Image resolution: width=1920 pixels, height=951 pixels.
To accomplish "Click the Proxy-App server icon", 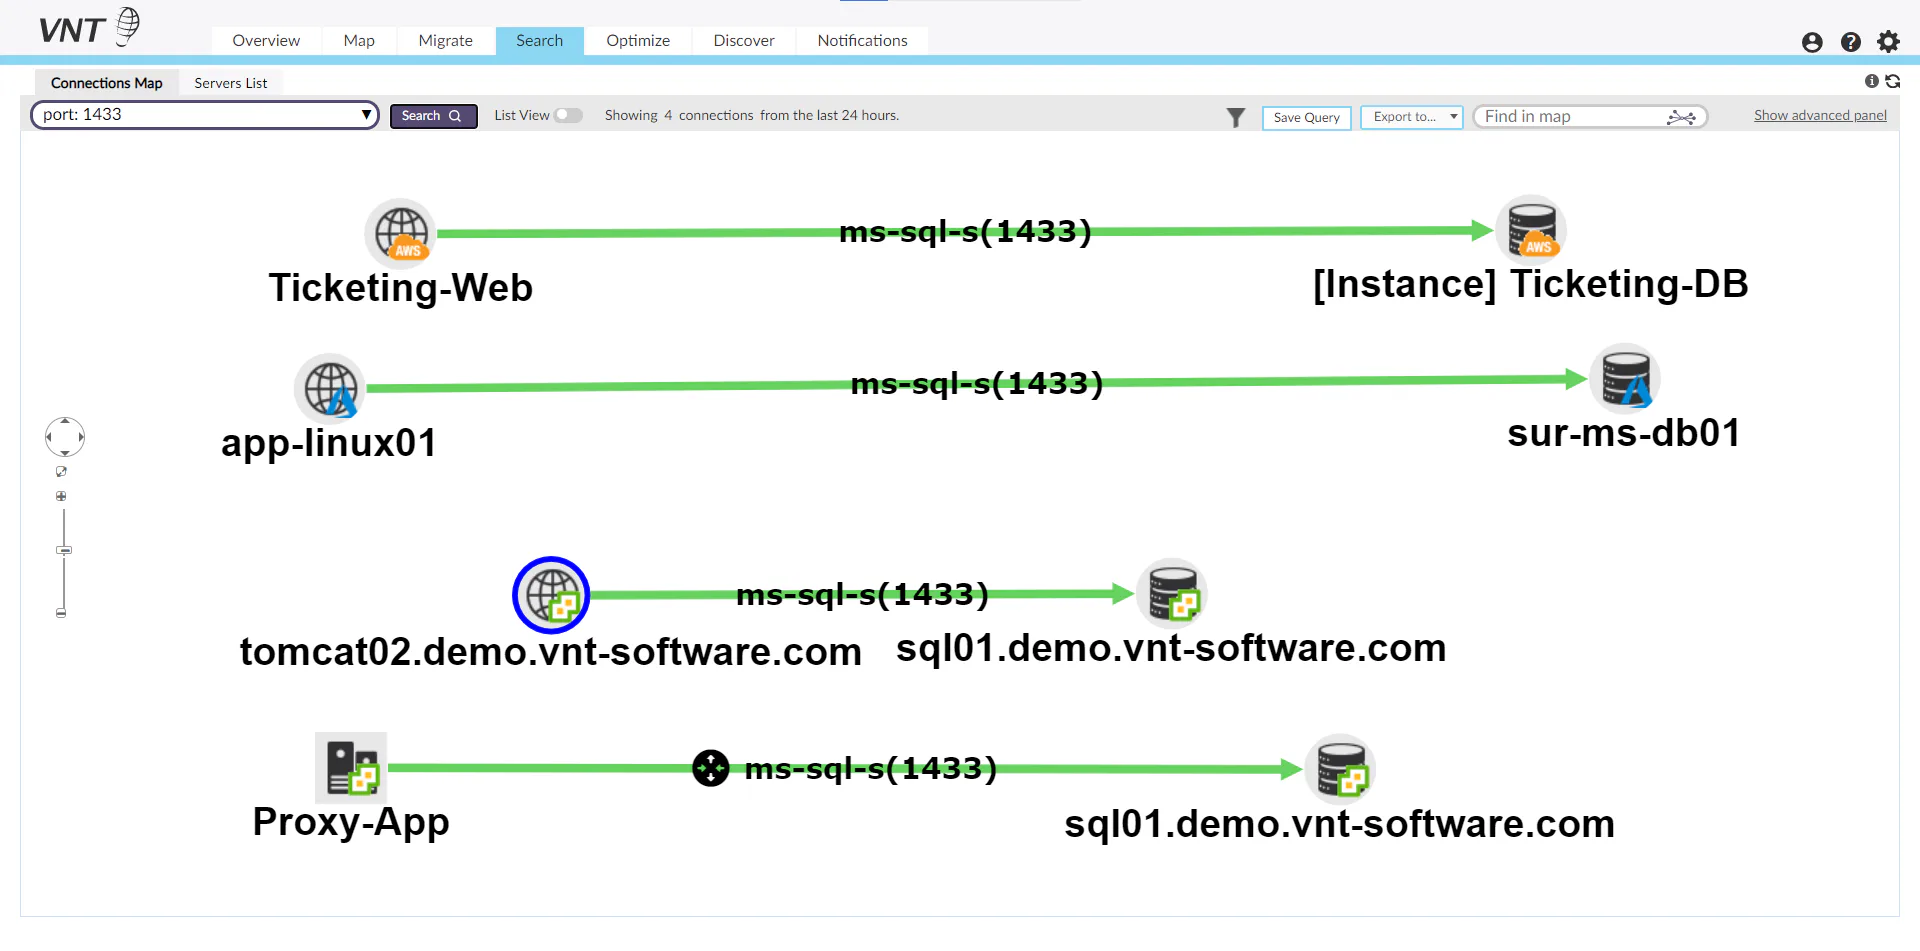I will 351,768.
